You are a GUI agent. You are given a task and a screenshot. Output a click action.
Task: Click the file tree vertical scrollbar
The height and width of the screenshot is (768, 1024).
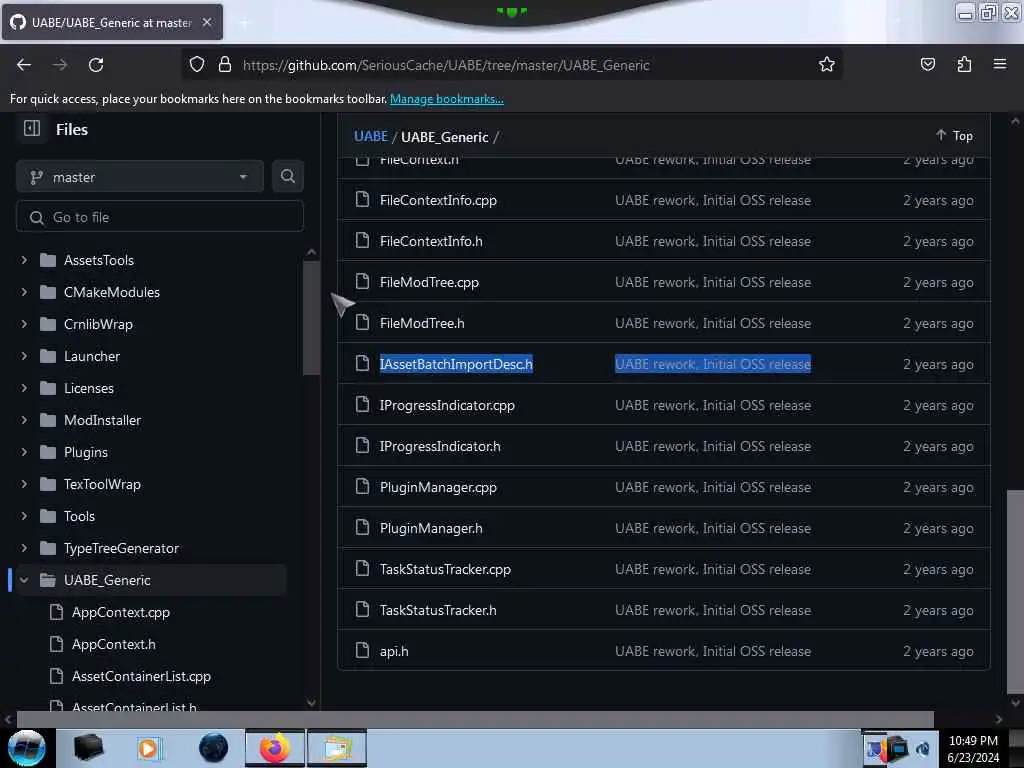pos(312,318)
